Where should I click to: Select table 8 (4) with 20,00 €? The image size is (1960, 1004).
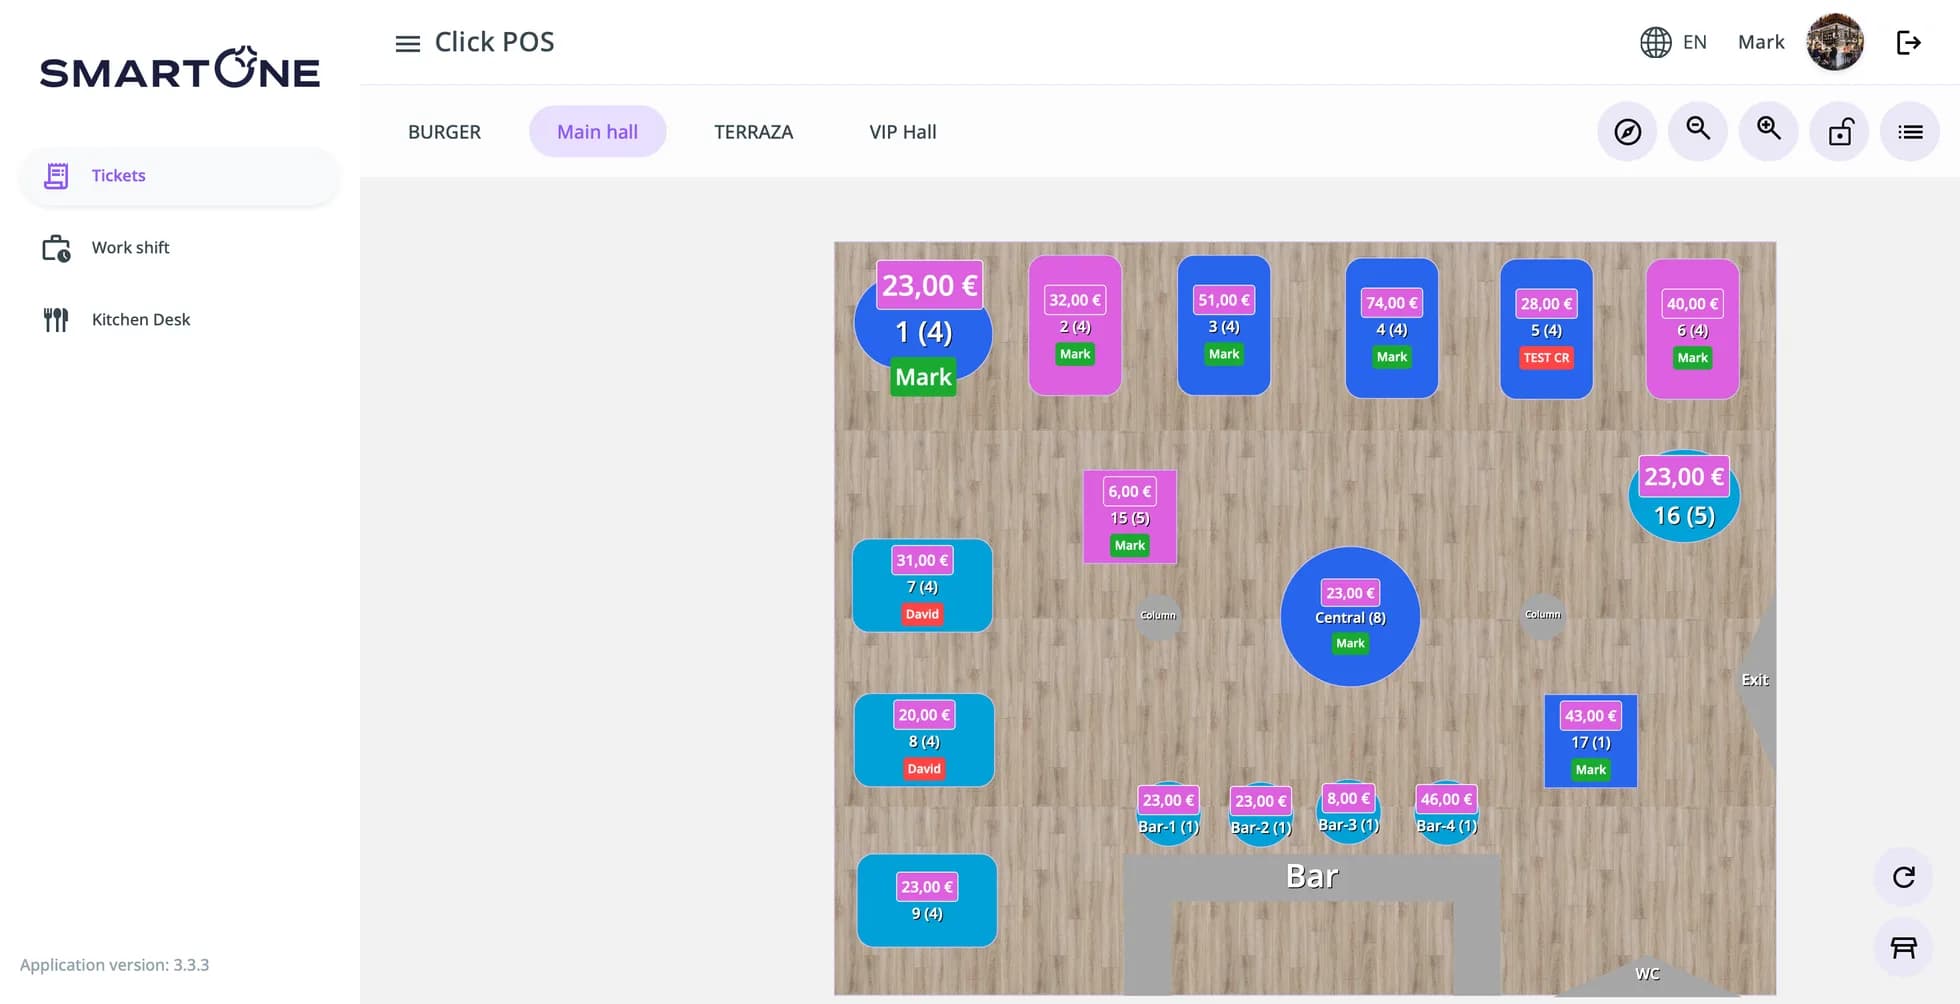click(x=924, y=740)
